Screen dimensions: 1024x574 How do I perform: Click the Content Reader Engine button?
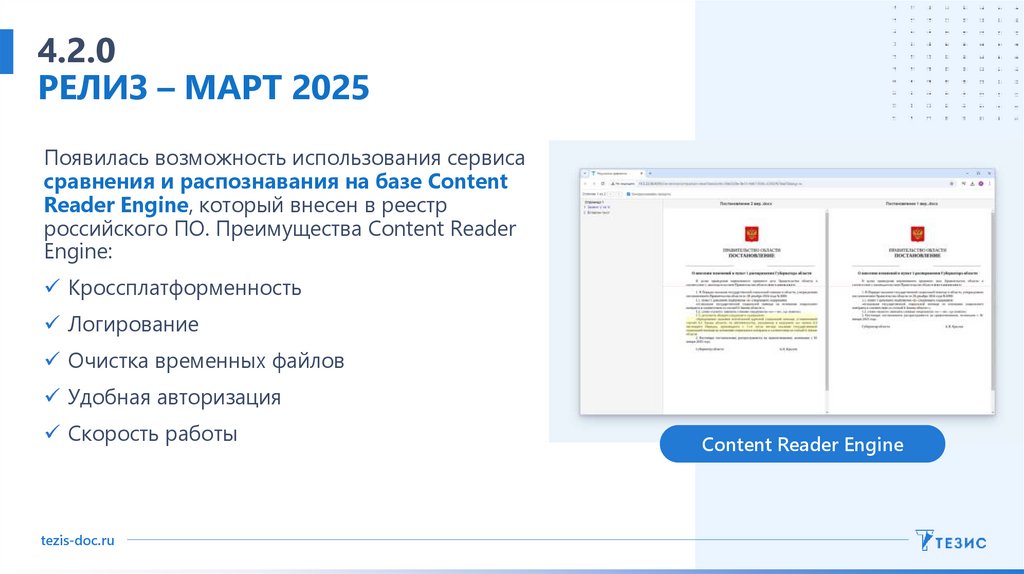[802, 444]
